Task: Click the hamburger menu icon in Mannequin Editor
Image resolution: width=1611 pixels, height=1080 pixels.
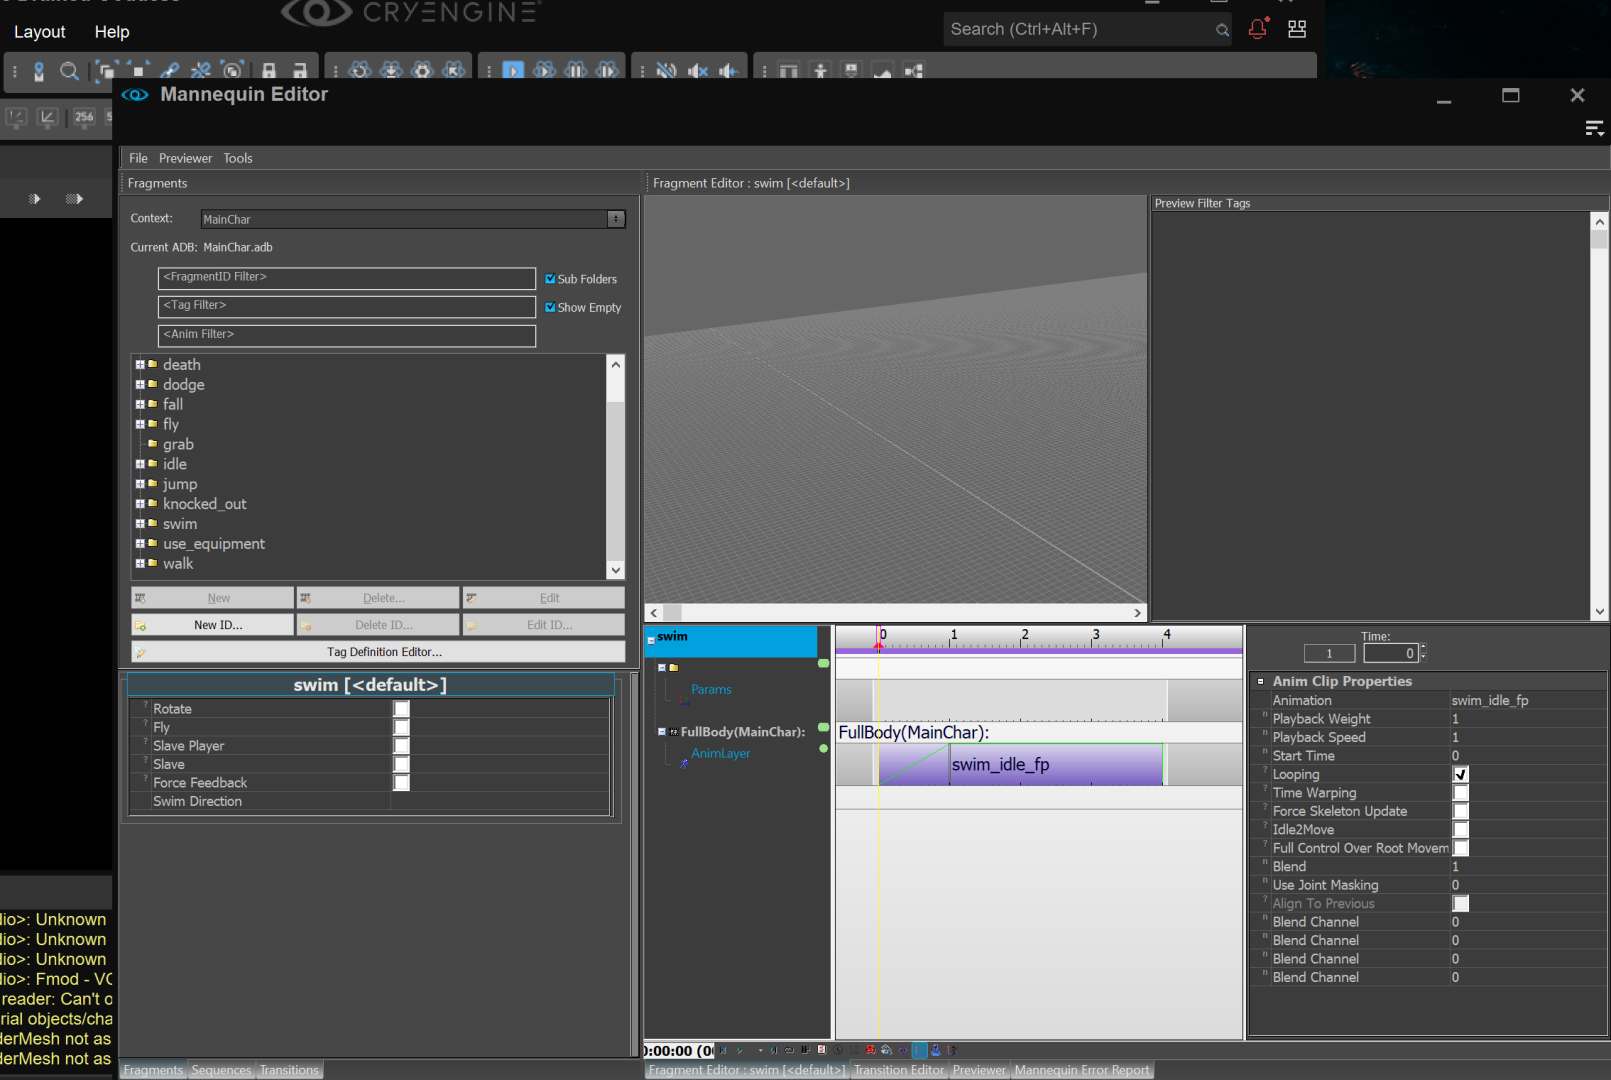Action: click(1594, 128)
